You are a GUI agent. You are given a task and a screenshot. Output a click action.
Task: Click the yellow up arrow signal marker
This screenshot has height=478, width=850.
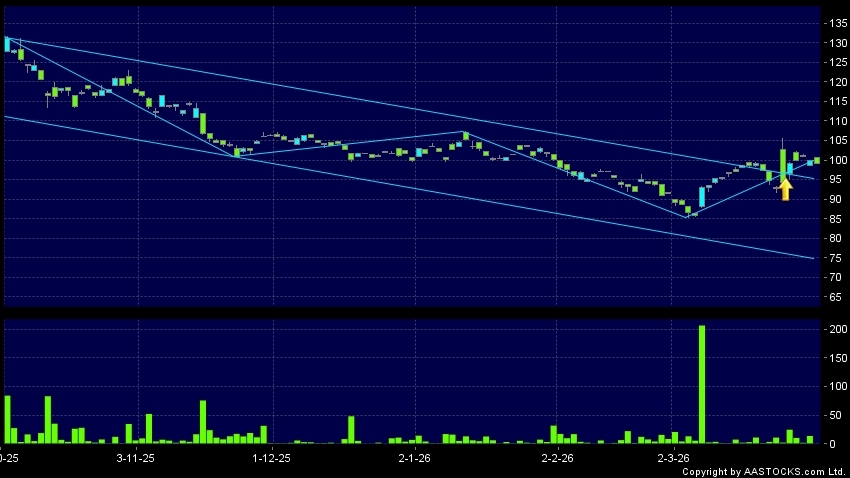click(785, 189)
